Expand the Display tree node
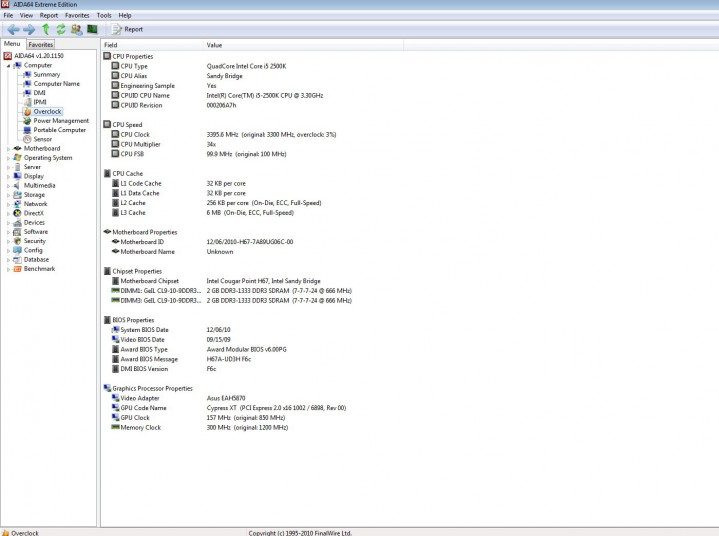This screenshot has height=536, width=719. click(x=8, y=177)
